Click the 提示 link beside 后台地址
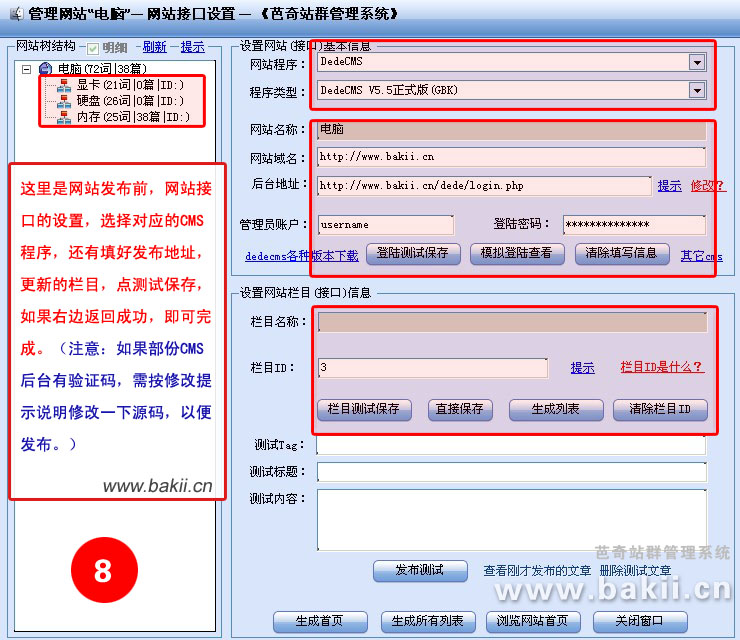 pyautogui.click(x=670, y=186)
